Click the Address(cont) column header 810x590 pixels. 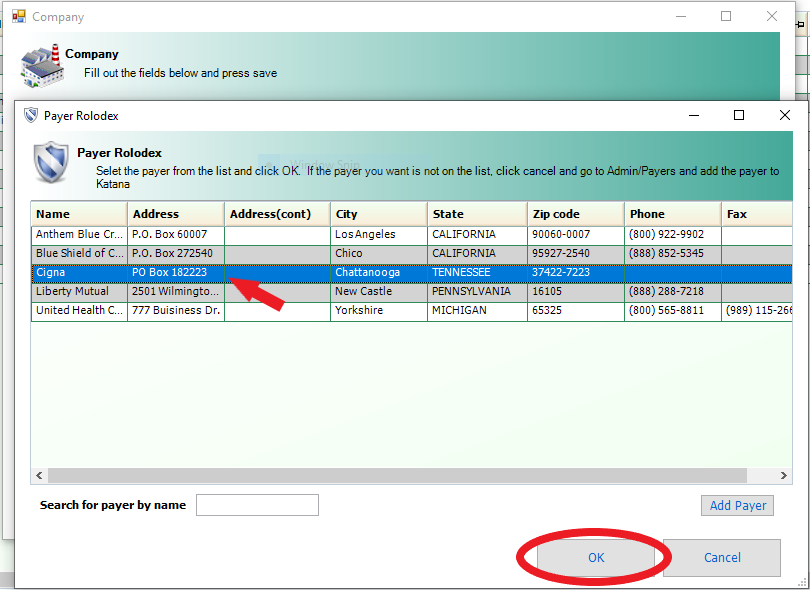point(277,214)
